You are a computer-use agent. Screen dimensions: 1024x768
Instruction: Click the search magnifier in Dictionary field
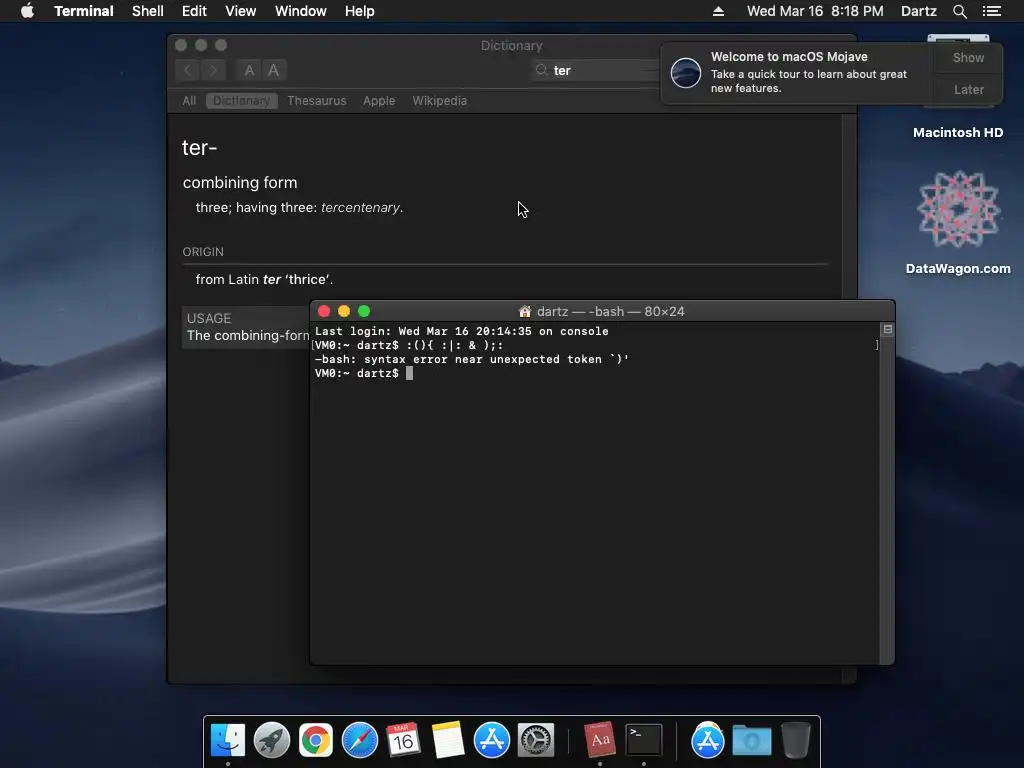pos(541,70)
